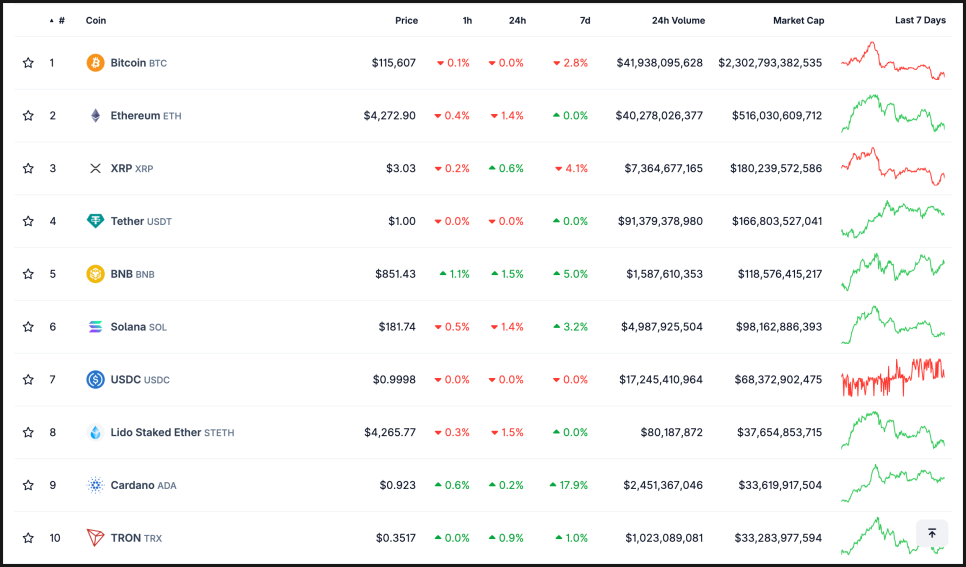Add XRP to favorites via star
Image resolution: width=966 pixels, height=567 pixels.
(x=28, y=168)
